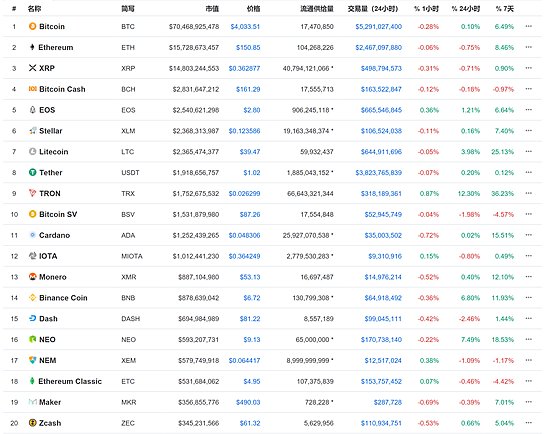Image resolution: width=553 pixels, height=434 pixels.
Task: Sort by the 市值 column header
Action: [x=212, y=8]
